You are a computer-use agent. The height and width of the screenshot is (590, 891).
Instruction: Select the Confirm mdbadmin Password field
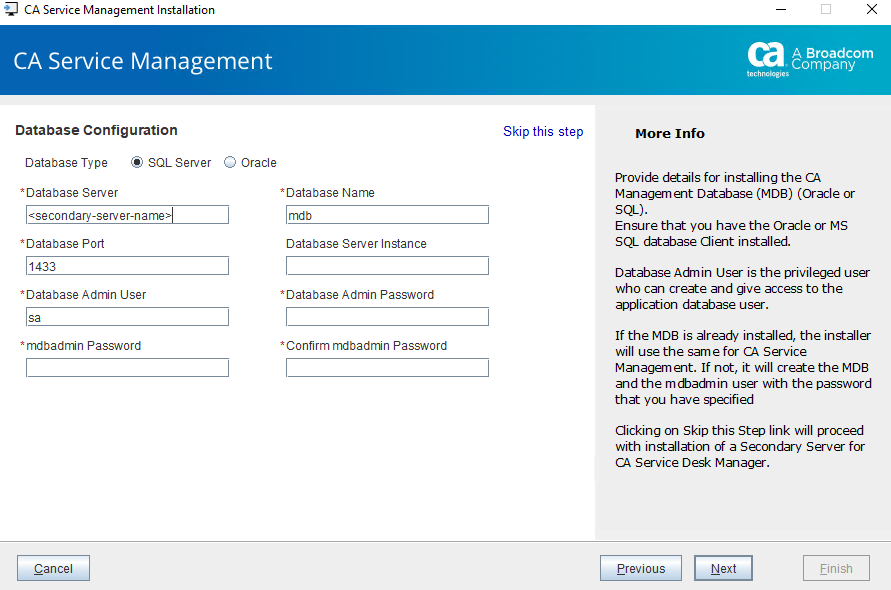click(x=387, y=368)
